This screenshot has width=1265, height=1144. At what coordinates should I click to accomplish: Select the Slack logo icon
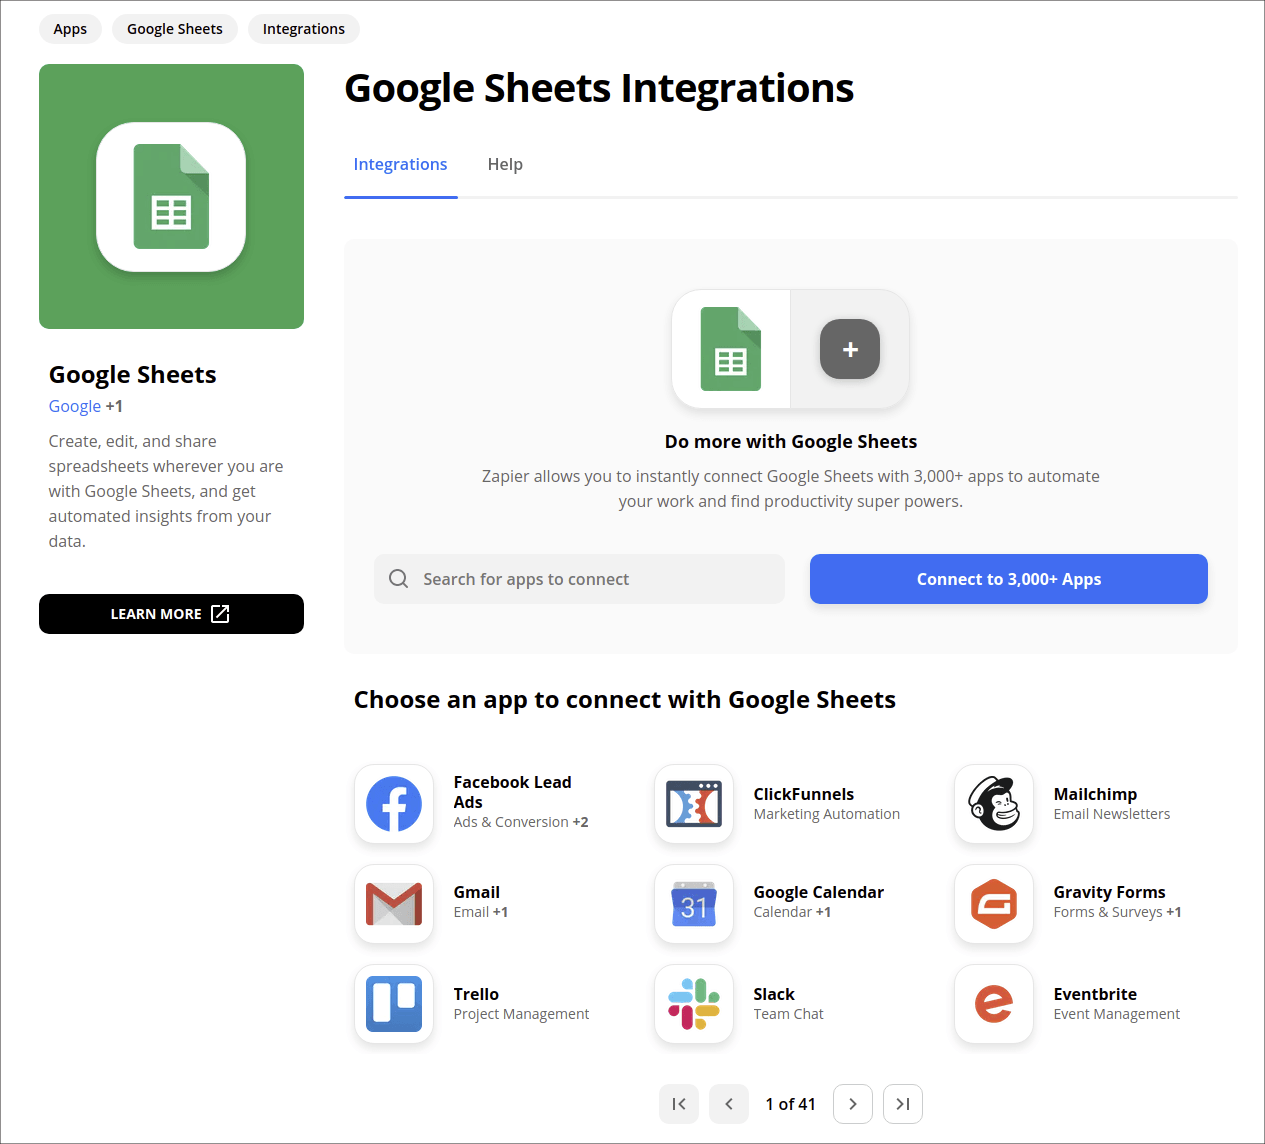[x=694, y=1004]
